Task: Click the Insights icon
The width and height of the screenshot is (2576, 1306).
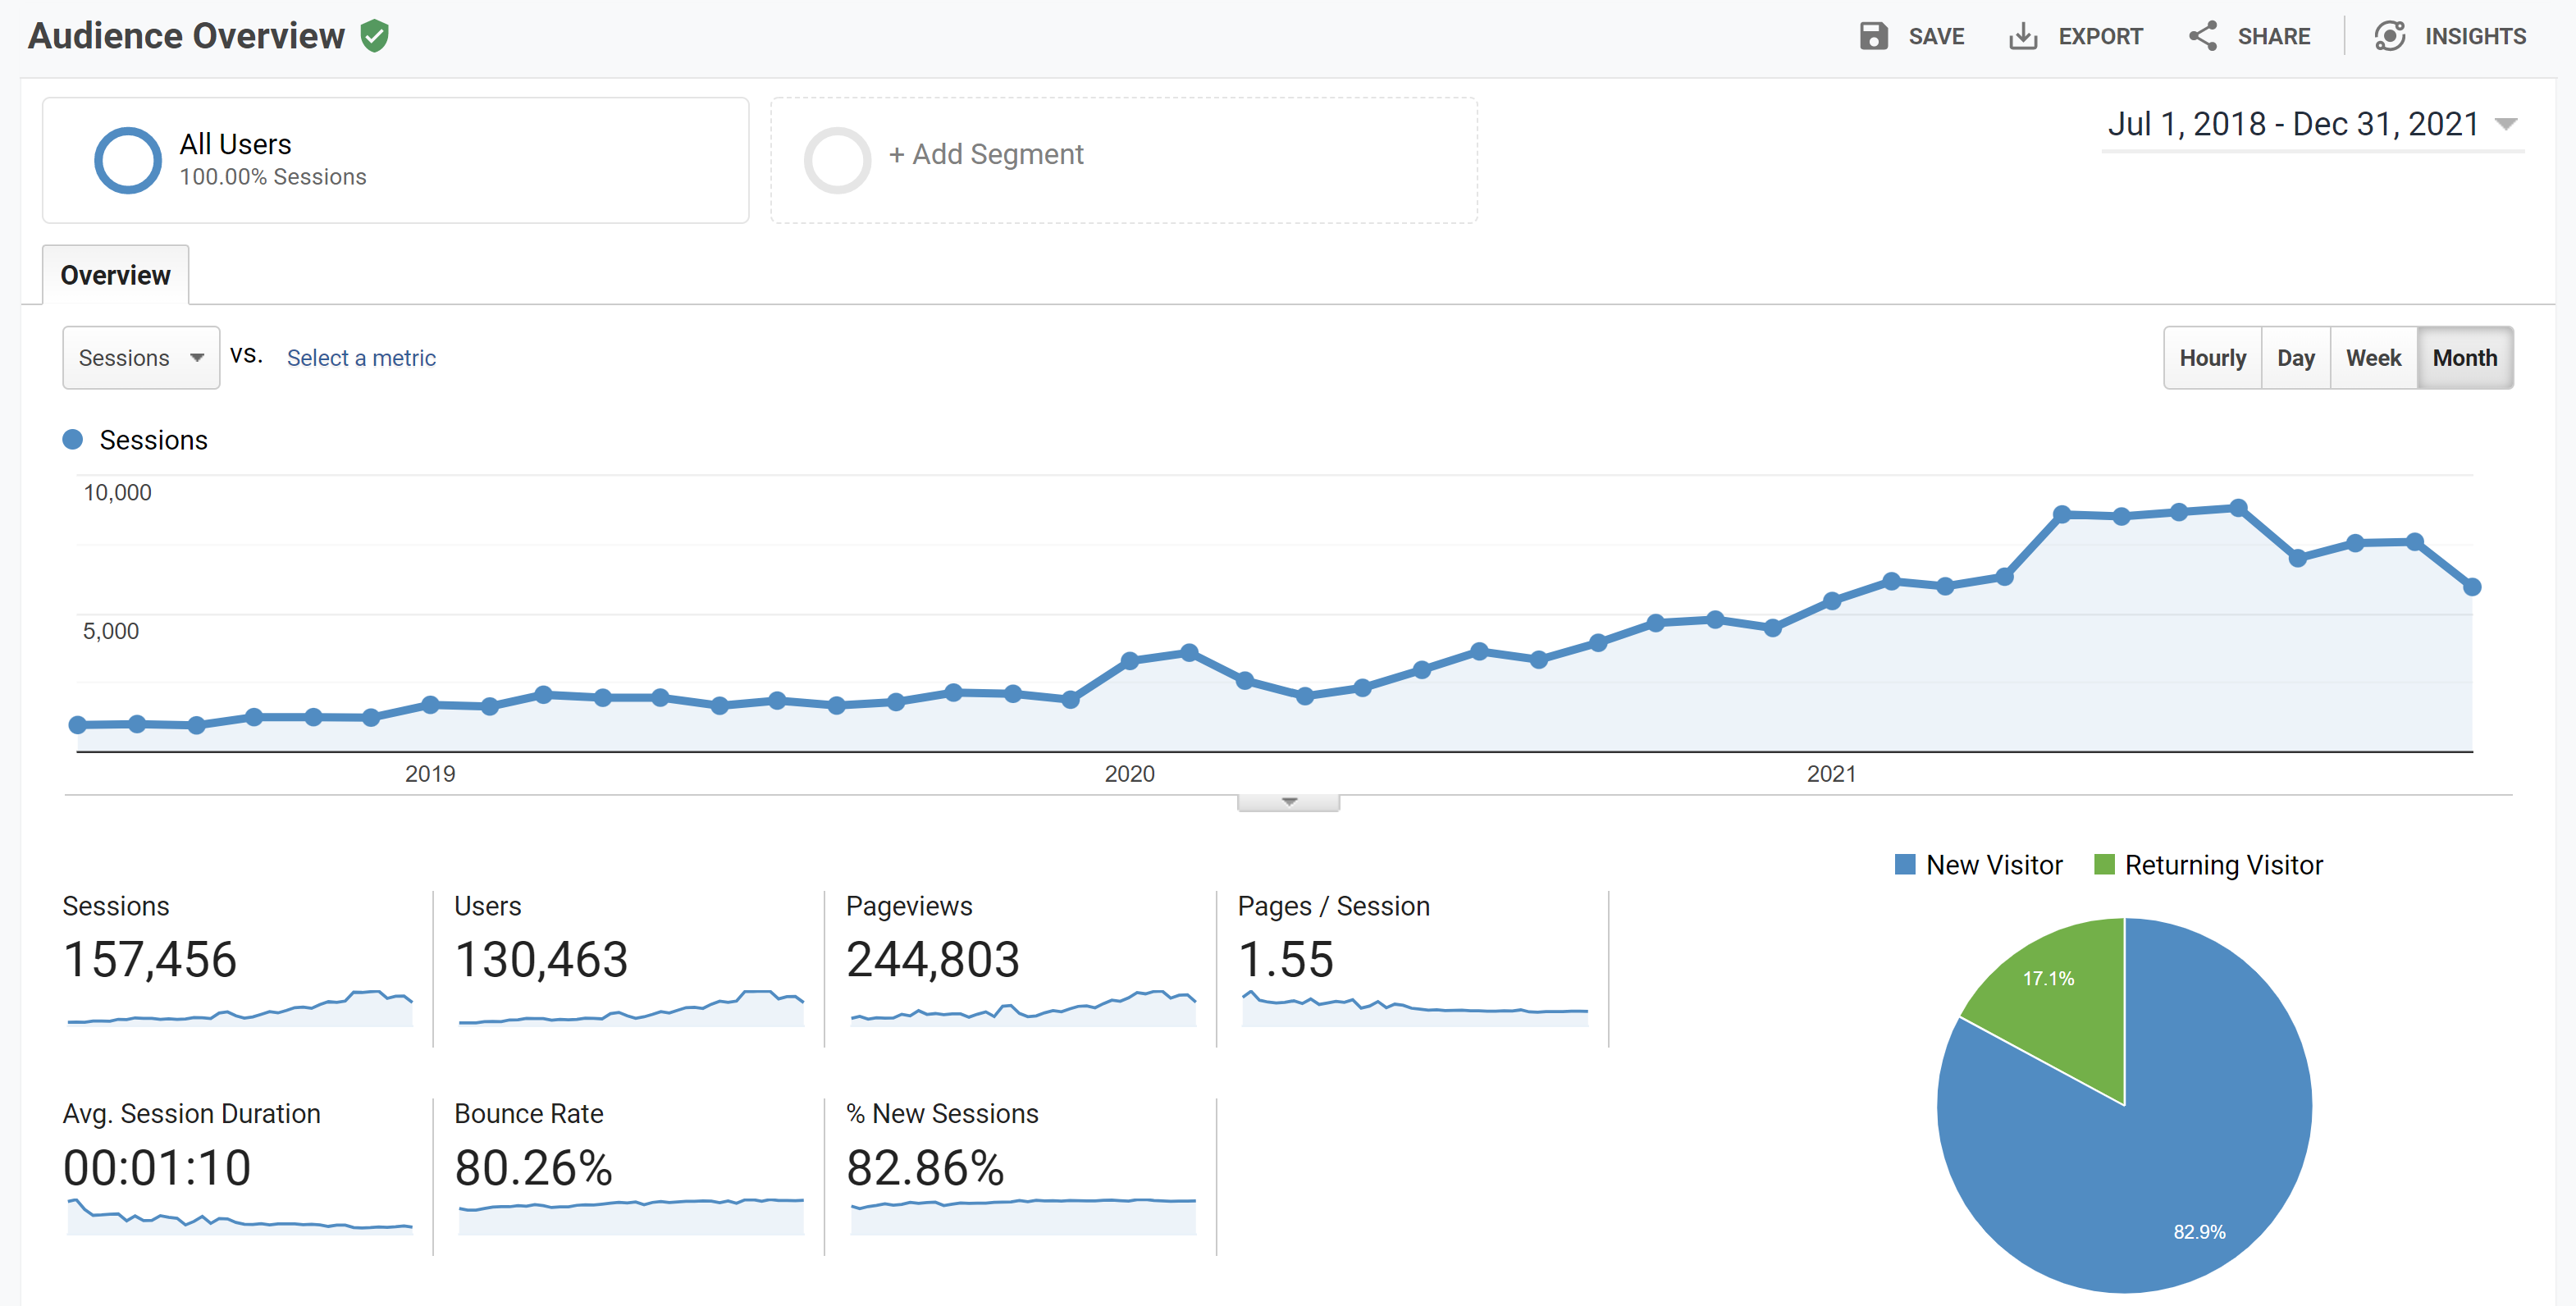Action: [2391, 35]
